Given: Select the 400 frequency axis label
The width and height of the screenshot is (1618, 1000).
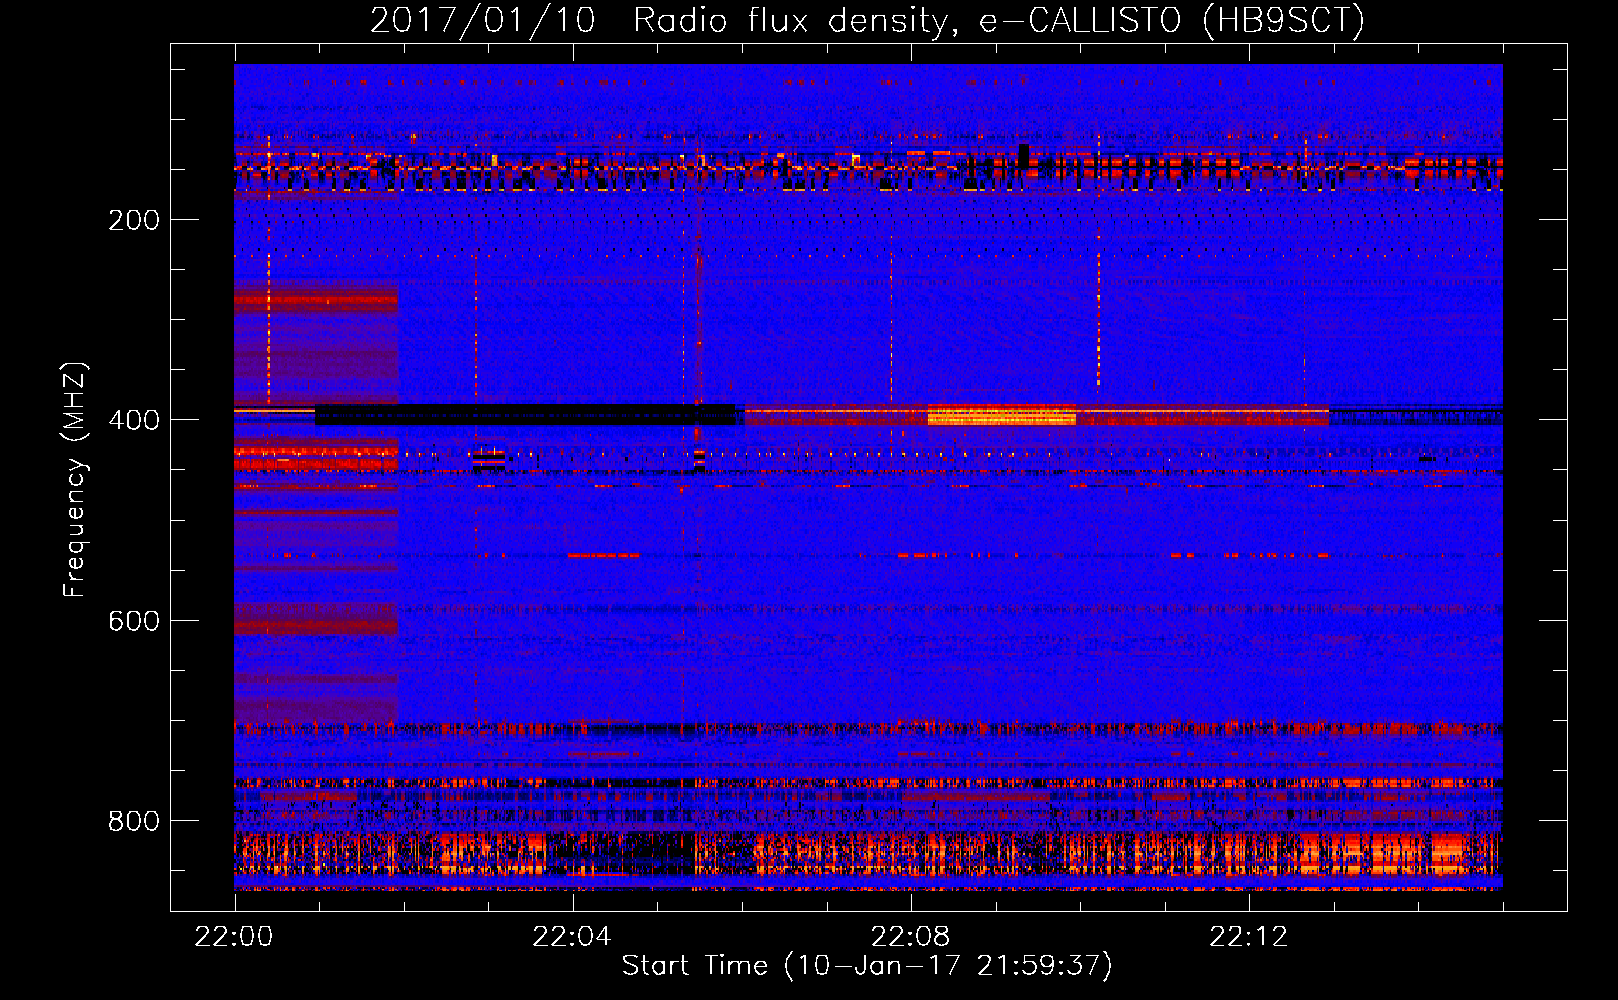Looking at the screenshot, I should tap(134, 420).
